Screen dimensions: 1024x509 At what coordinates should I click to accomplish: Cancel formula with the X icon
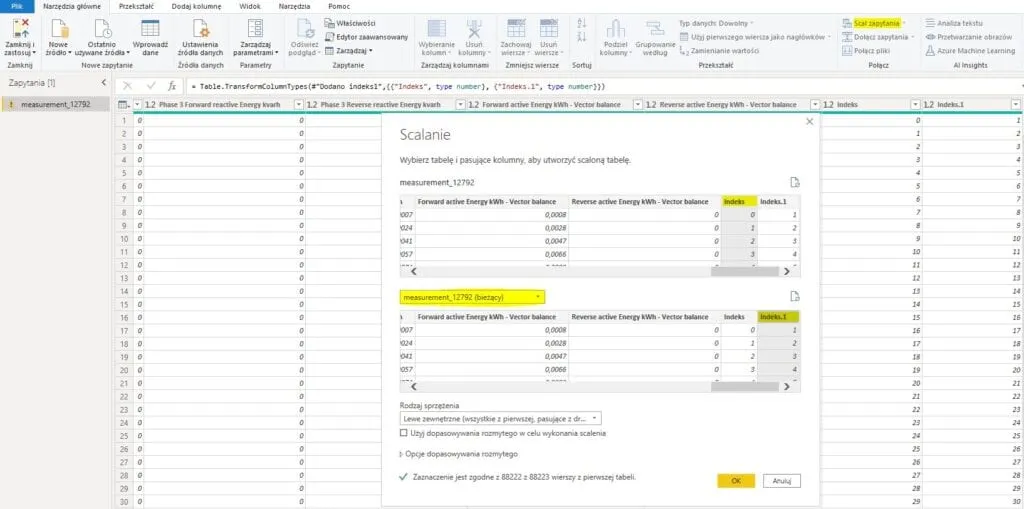[128, 86]
